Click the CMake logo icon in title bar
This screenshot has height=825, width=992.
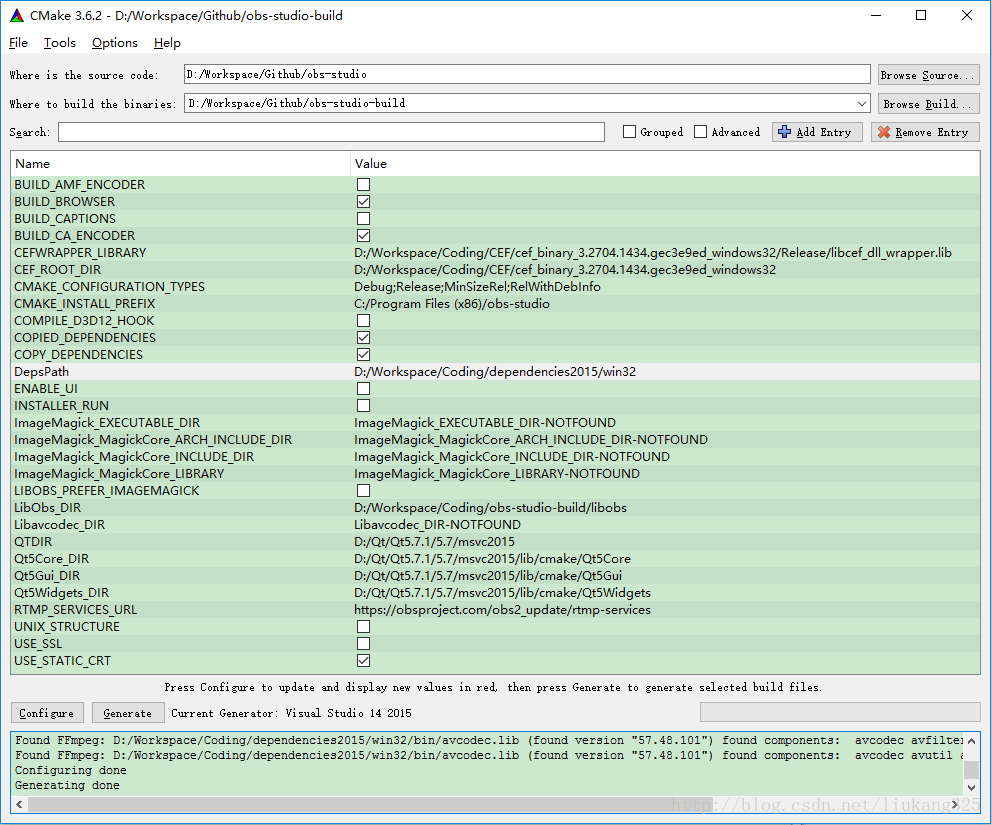(17, 15)
